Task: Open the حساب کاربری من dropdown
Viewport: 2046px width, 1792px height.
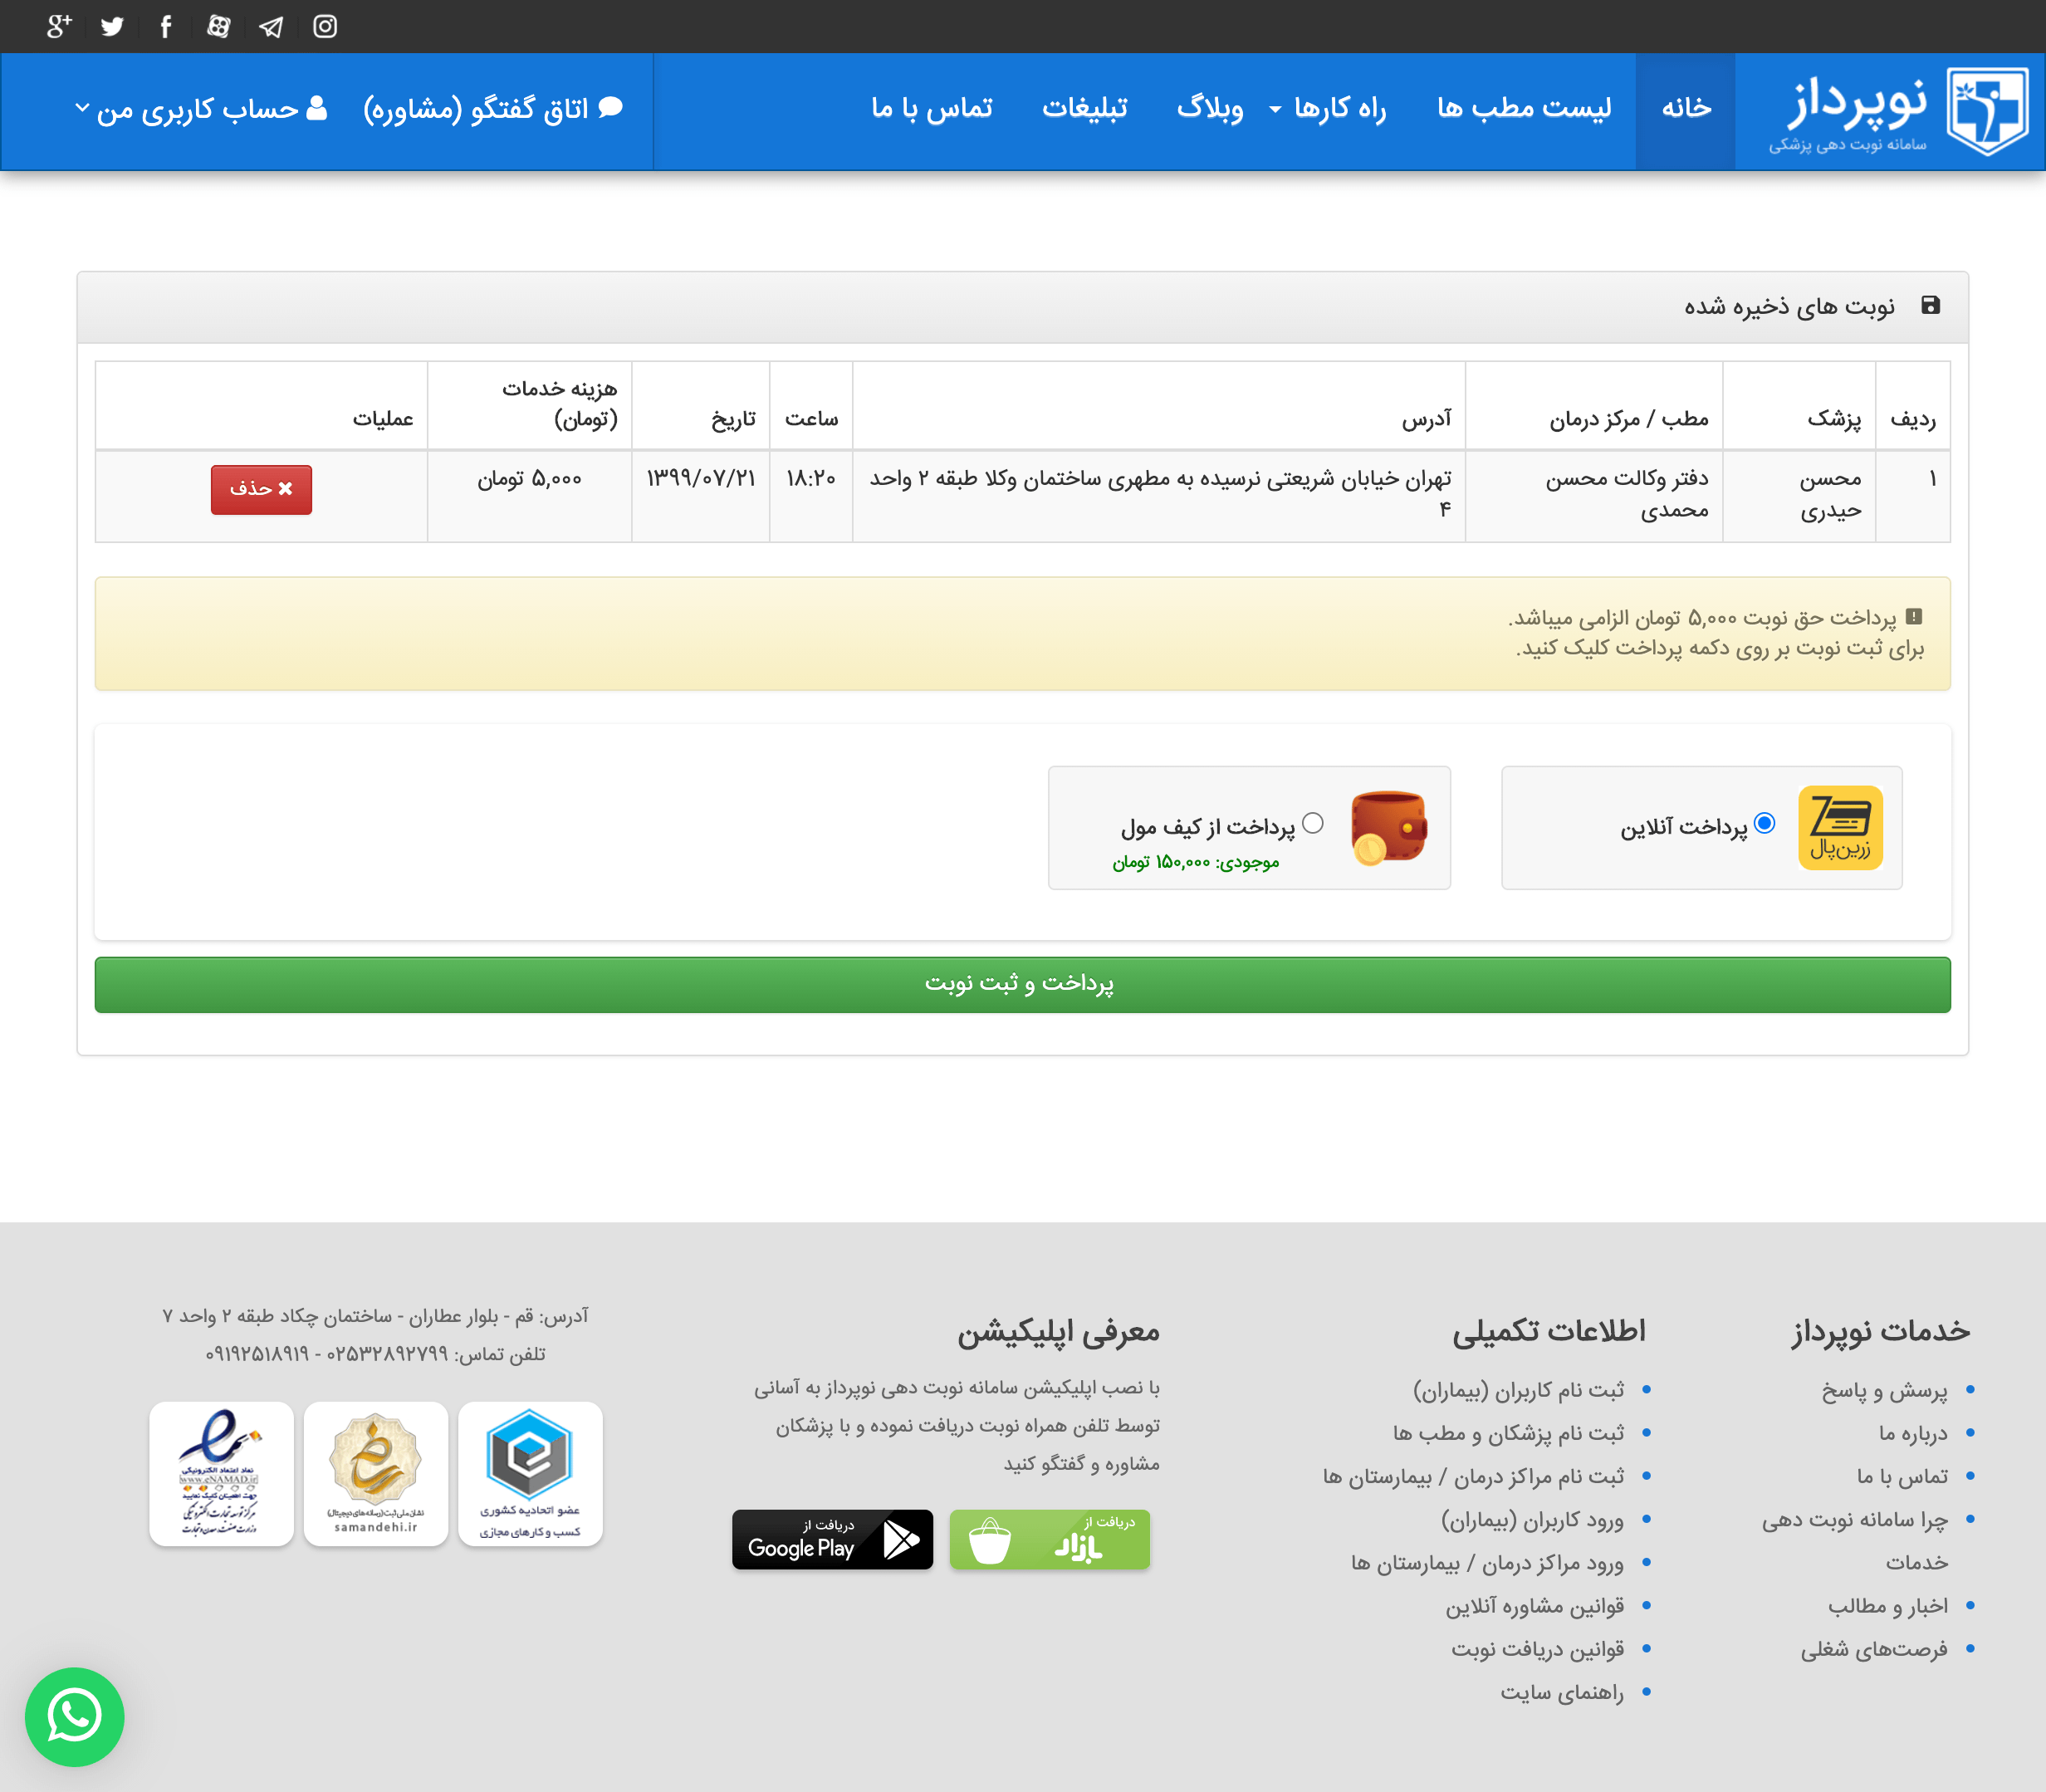Action: point(200,108)
